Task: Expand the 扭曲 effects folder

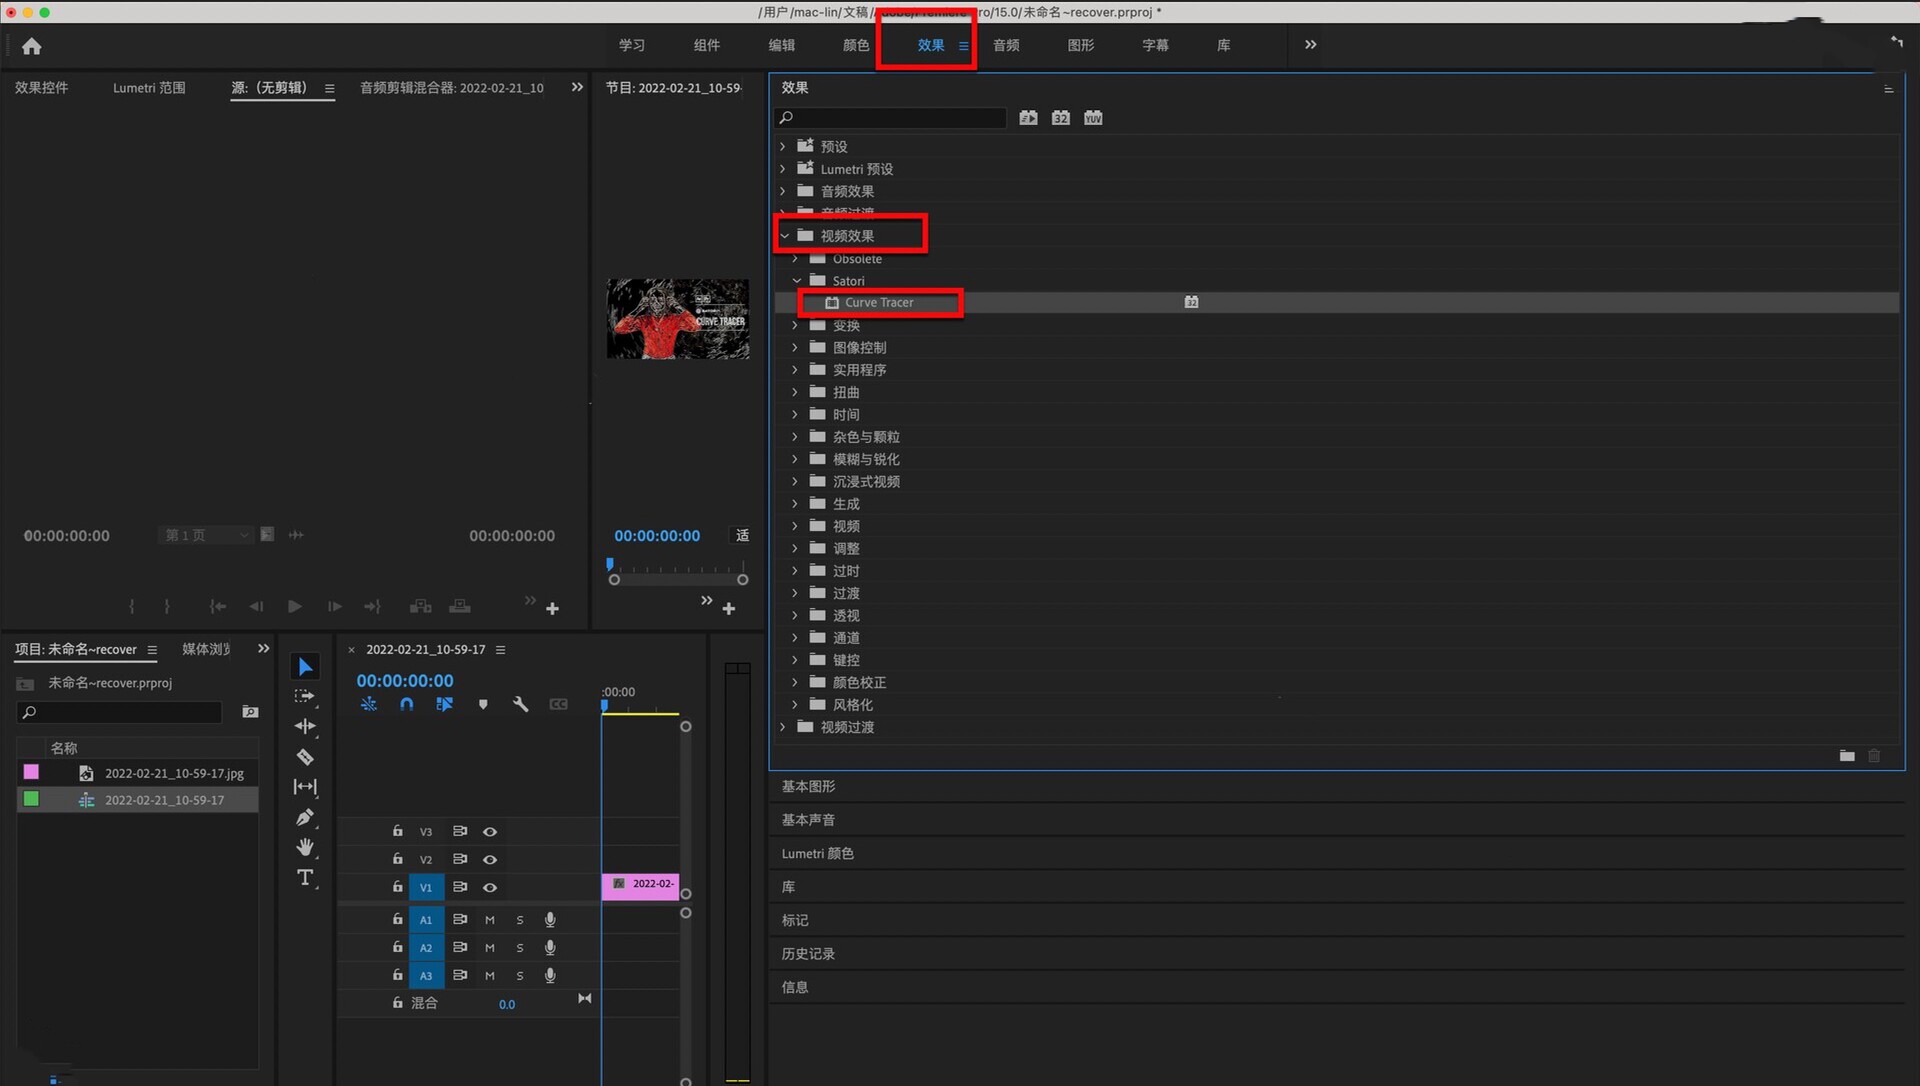Action: click(x=796, y=392)
